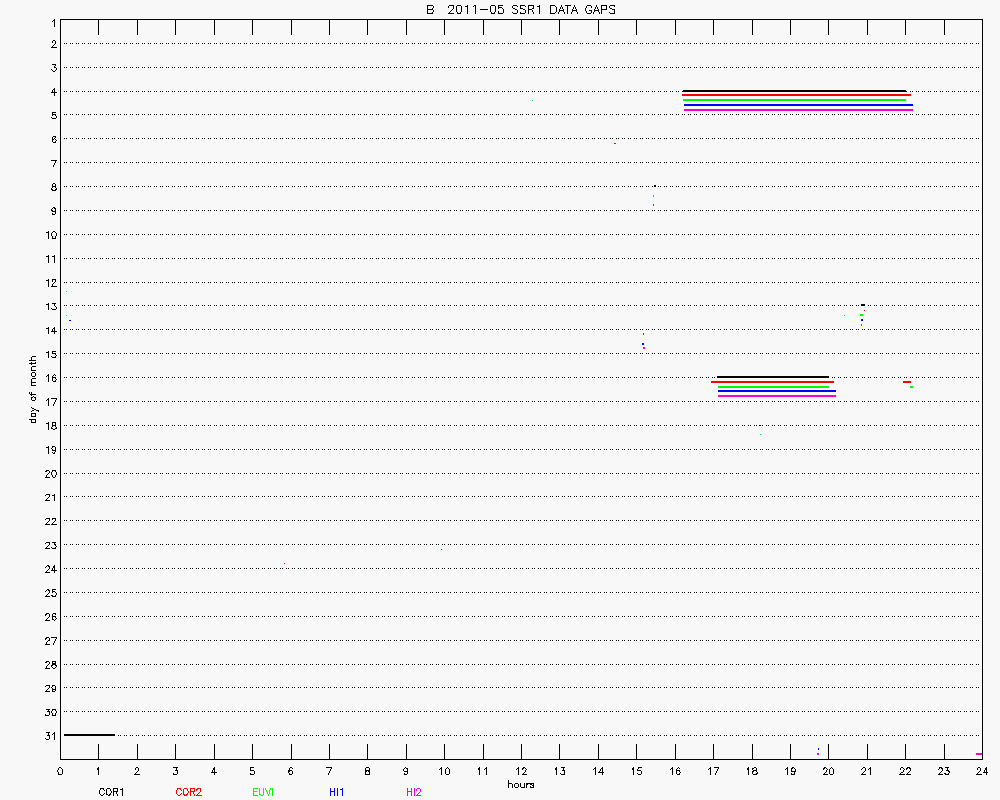The height and width of the screenshot is (800, 1000).
Task: Click the short red mark near hour 22
Action: pyautogui.click(x=906, y=382)
